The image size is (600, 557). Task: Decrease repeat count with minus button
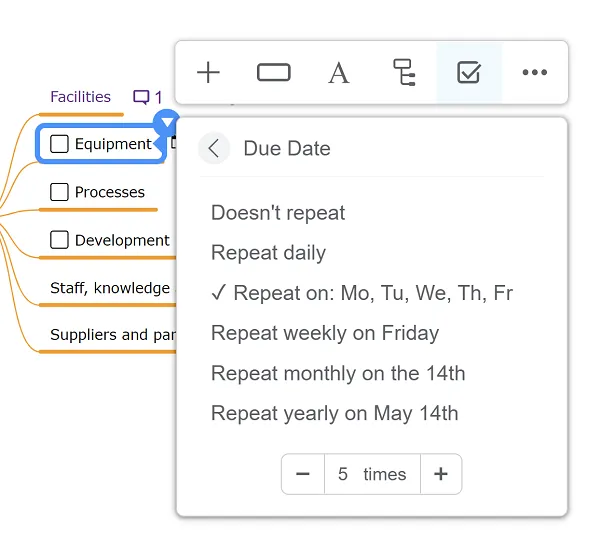[x=303, y=474]
